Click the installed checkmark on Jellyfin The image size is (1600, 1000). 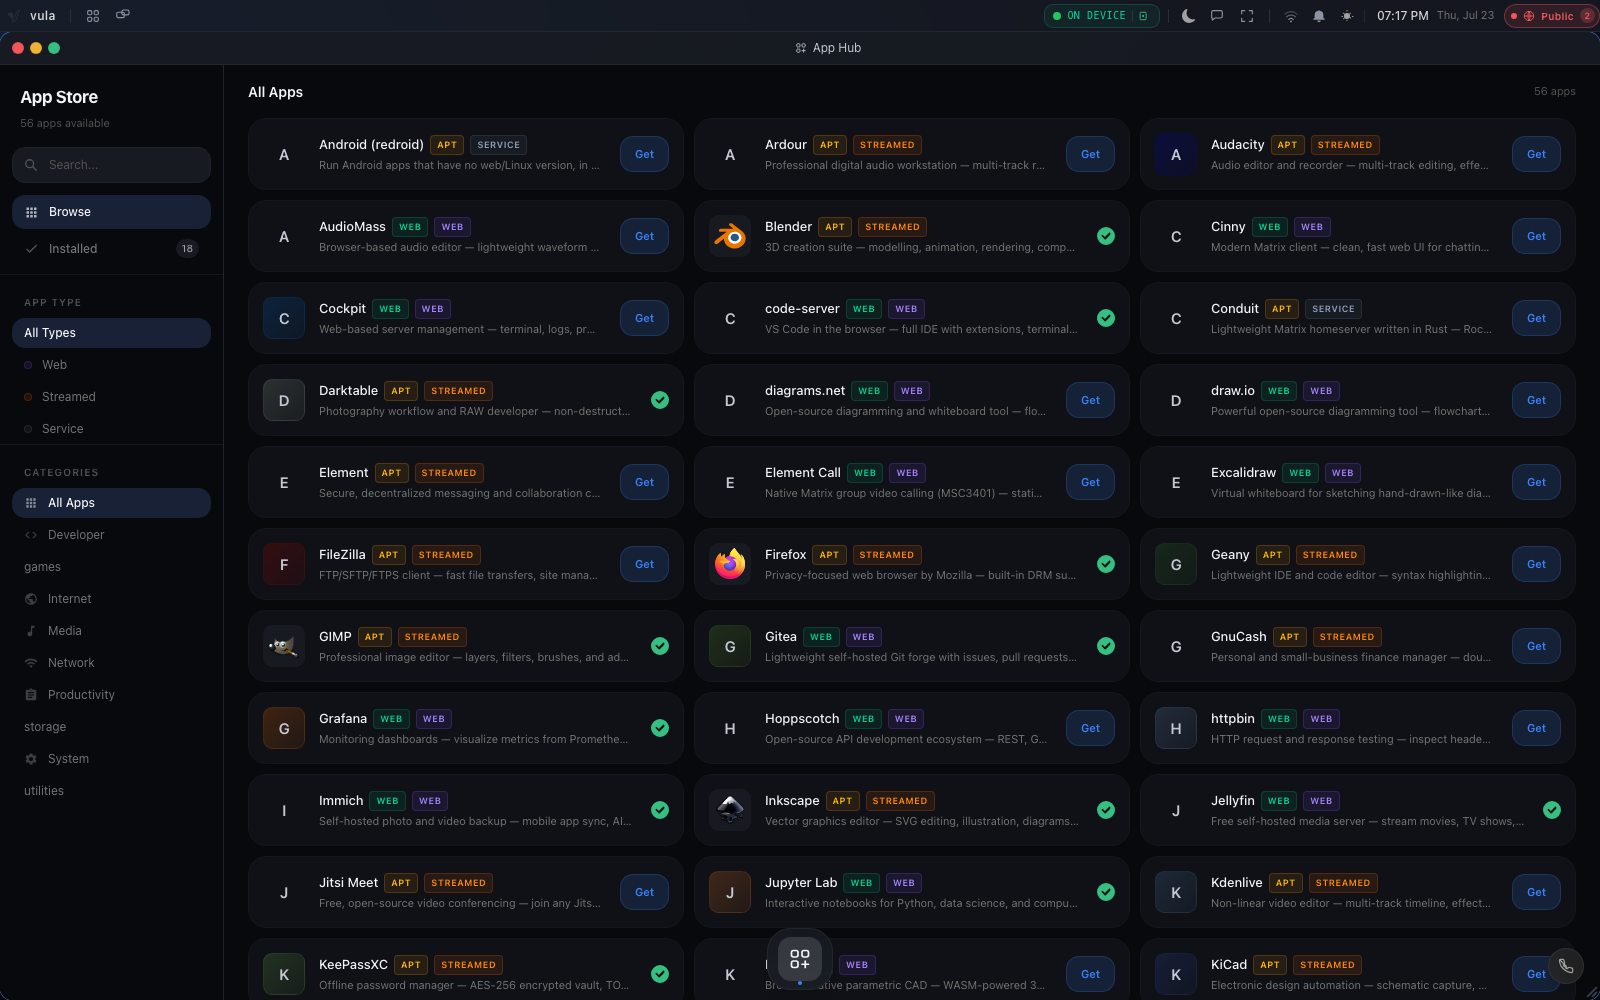1552,810
